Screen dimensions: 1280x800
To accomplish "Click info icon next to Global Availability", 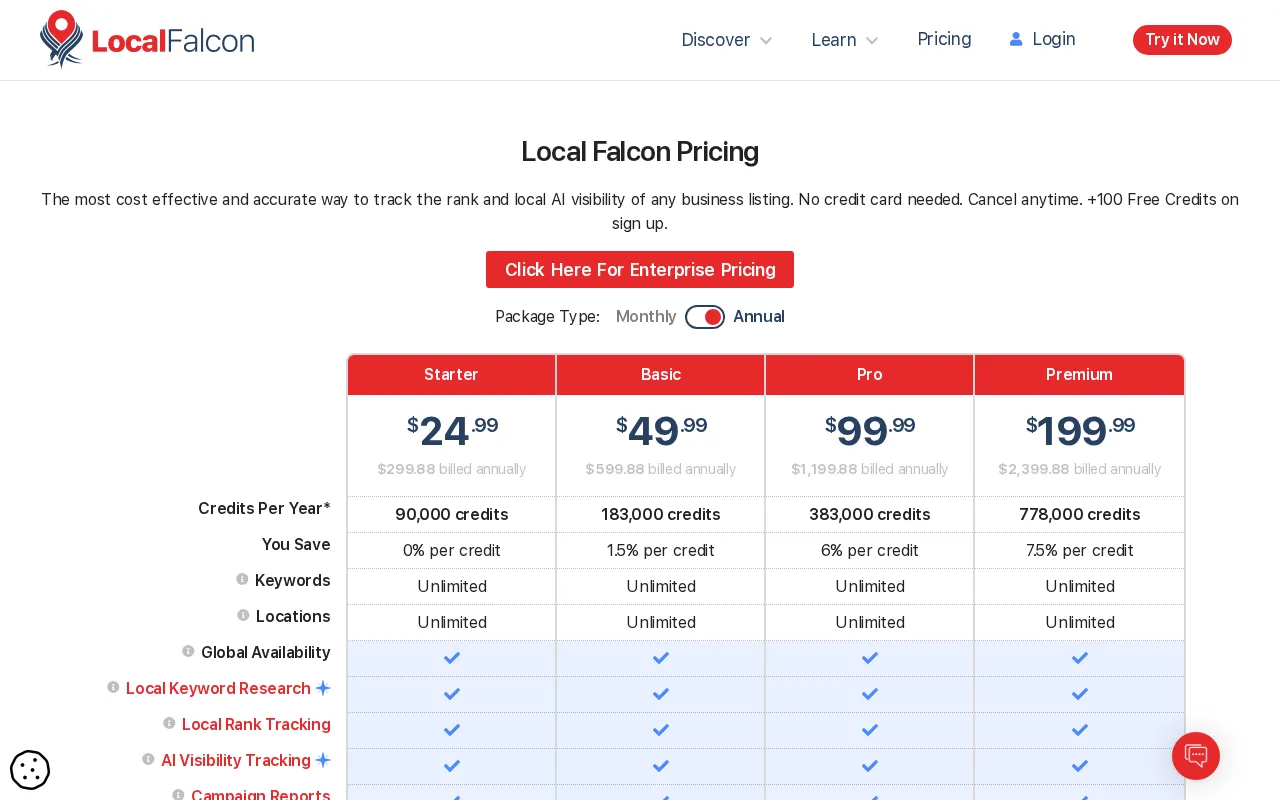I will (x=188, y=651).
